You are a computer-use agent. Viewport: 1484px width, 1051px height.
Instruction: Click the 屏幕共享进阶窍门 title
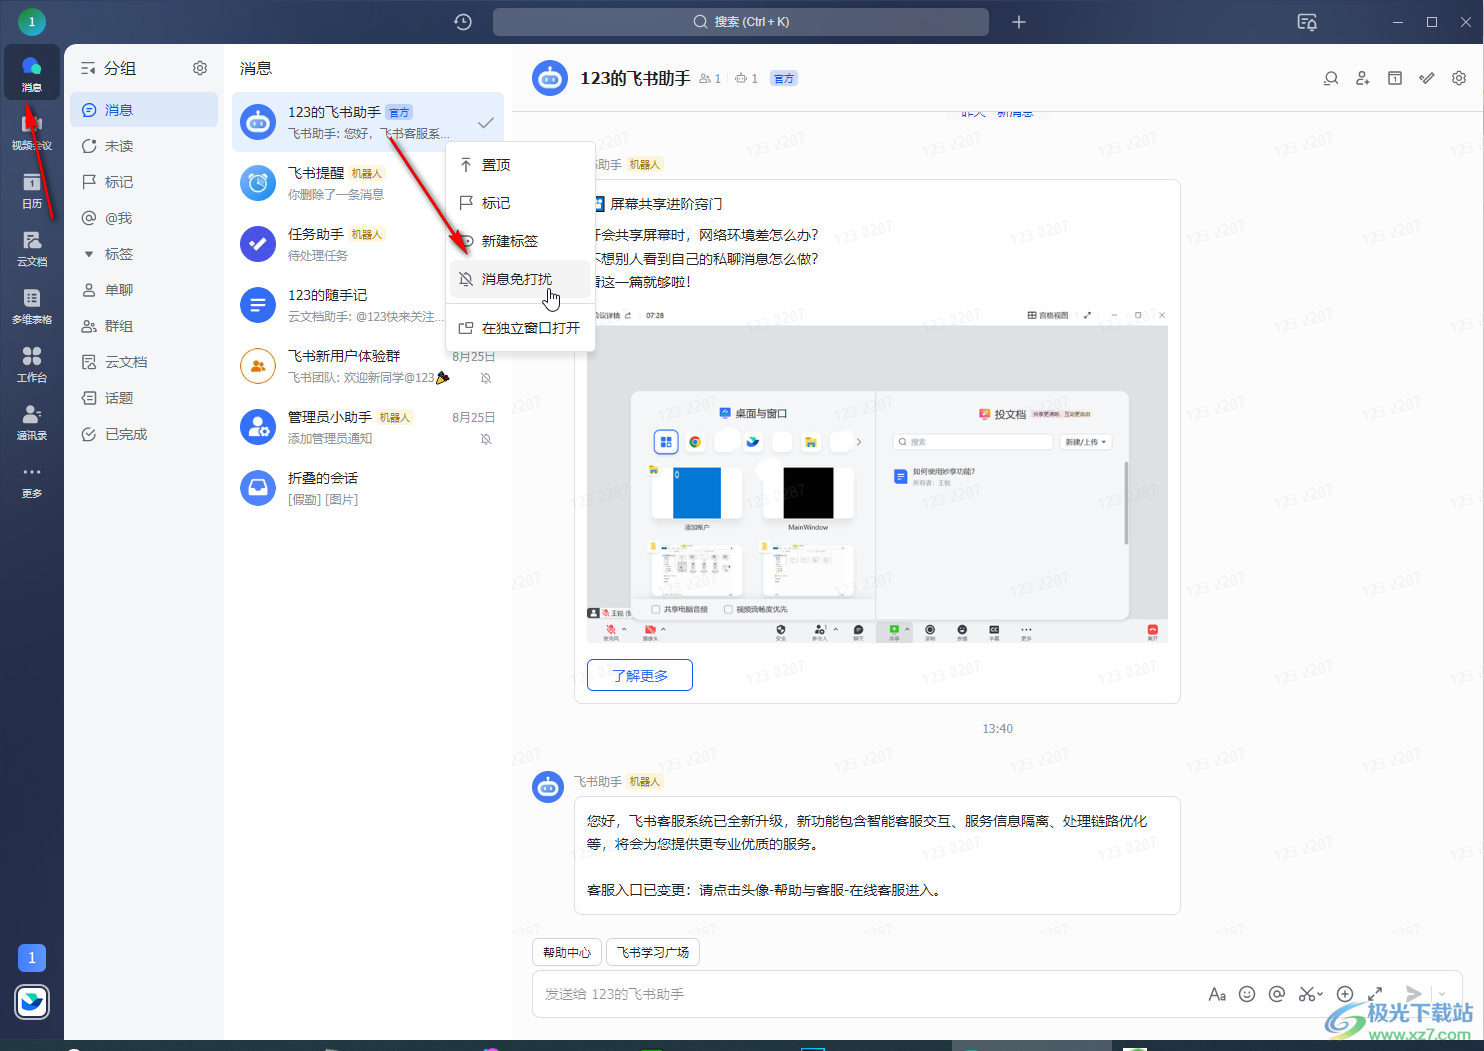(666, 204)
